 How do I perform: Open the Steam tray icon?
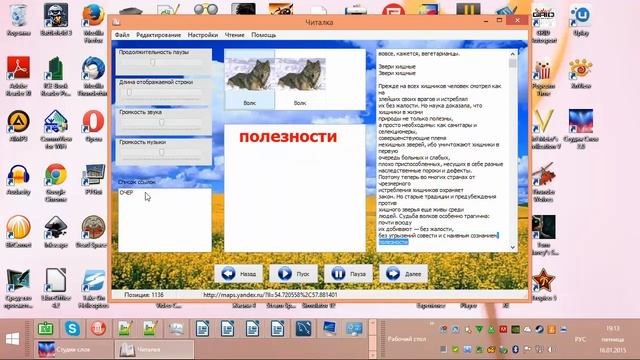coord(539,329)
